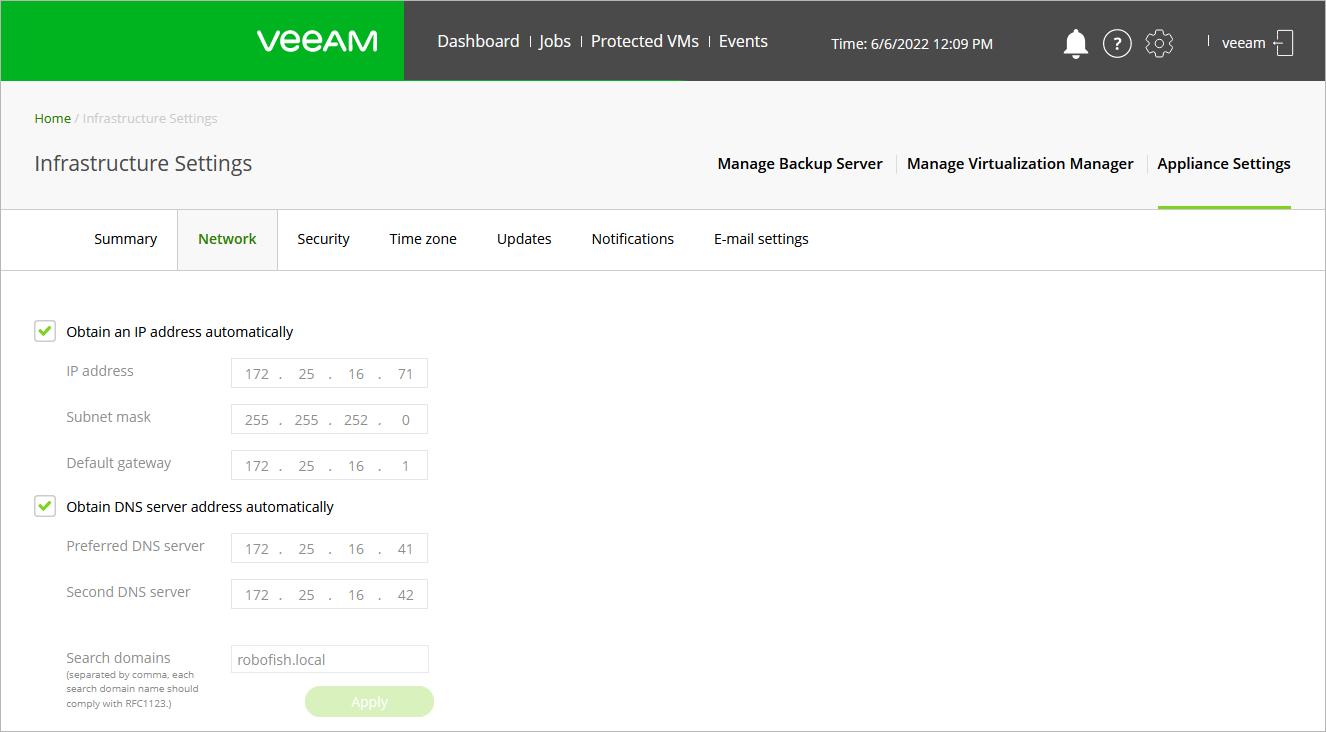Open the Dashboard menu item
Viewport: 1326px width, 732px height.
point(478,41)
